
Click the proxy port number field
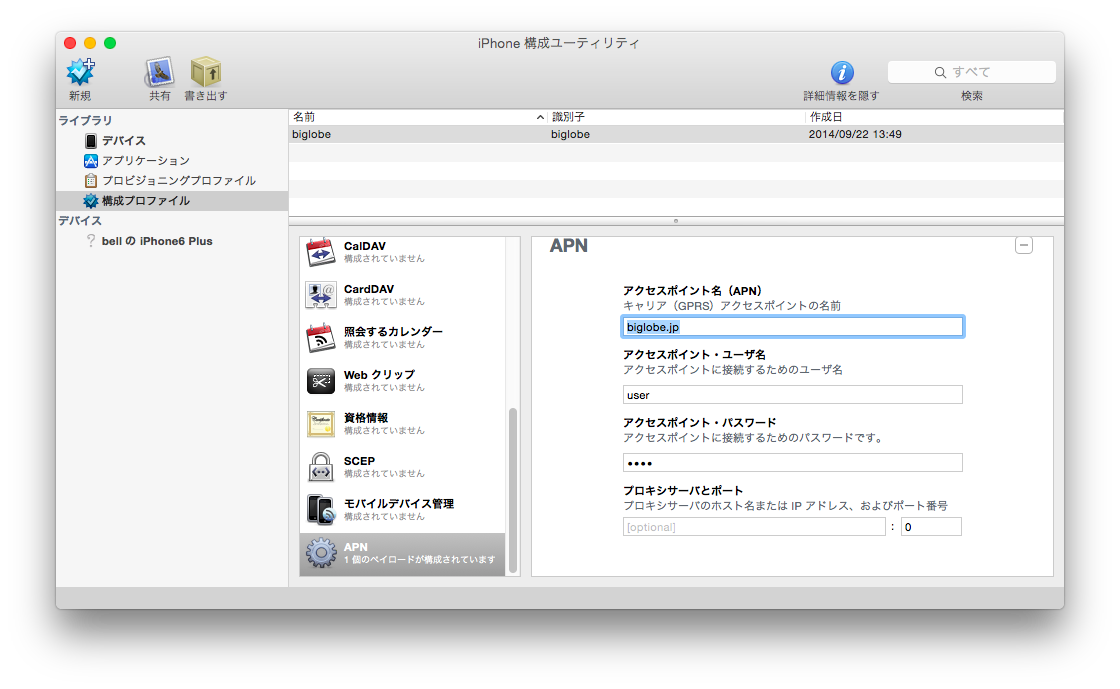931,527
